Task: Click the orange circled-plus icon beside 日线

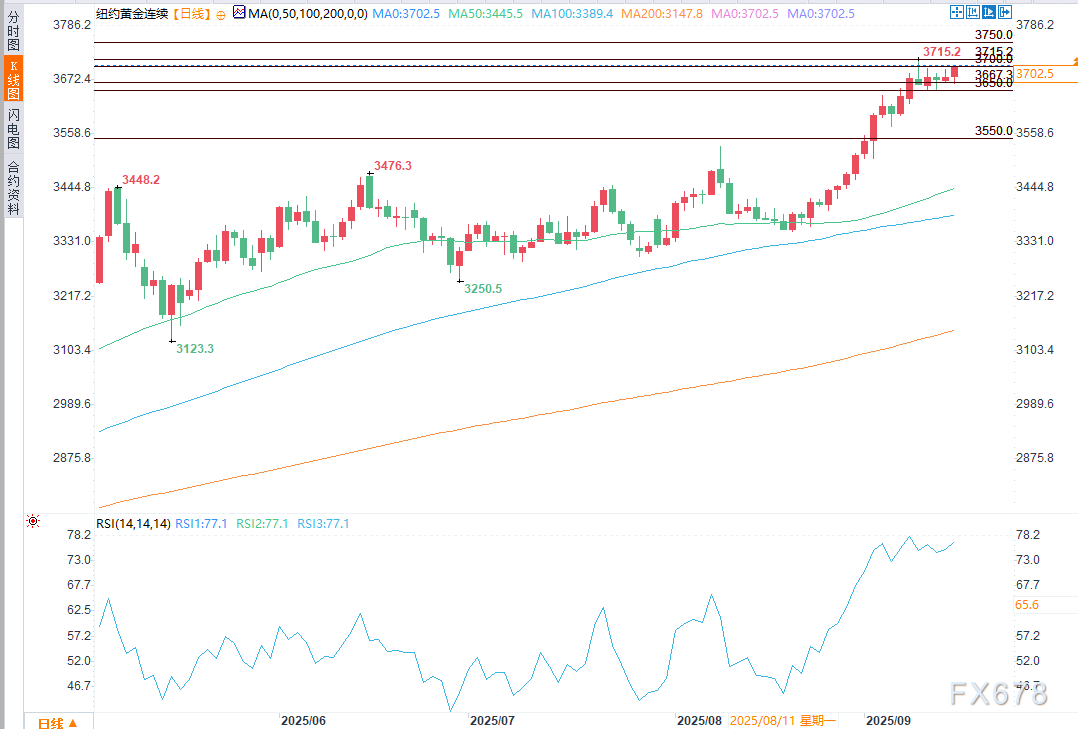Action: pos(221,15)
